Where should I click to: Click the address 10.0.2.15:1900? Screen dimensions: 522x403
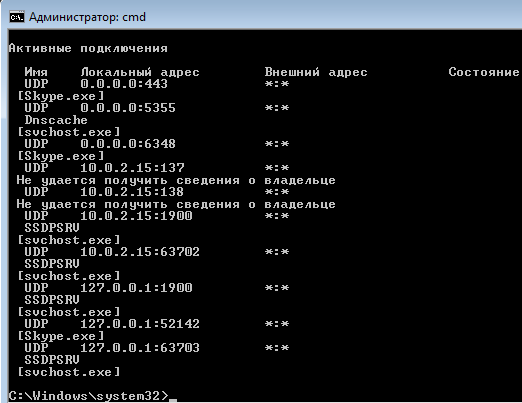[x=136, y=216]
